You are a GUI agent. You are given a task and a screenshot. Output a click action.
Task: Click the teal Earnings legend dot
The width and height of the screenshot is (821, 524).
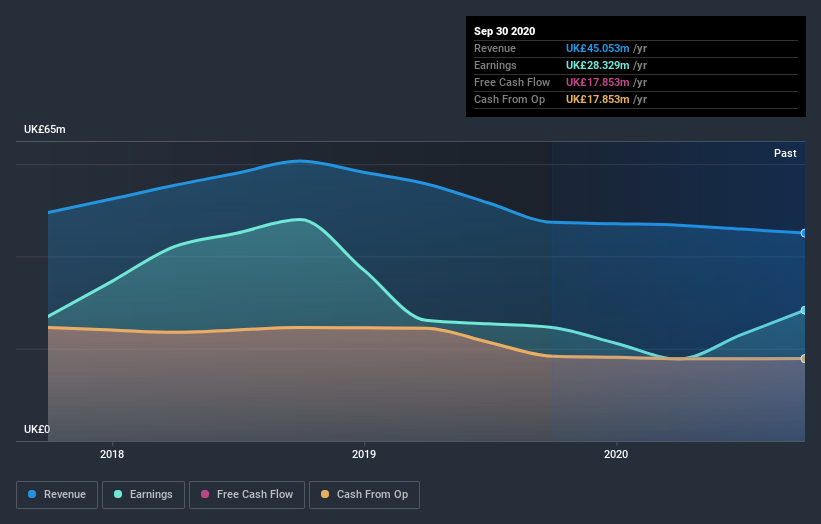118,494
